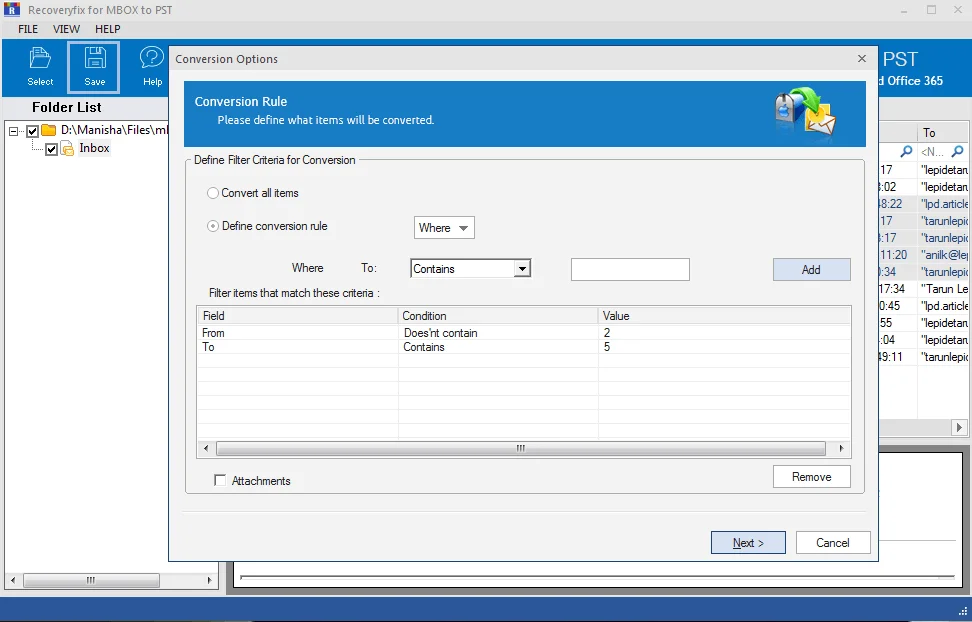Uncheck the Inbox folder checkbox

tap(51, 149)
